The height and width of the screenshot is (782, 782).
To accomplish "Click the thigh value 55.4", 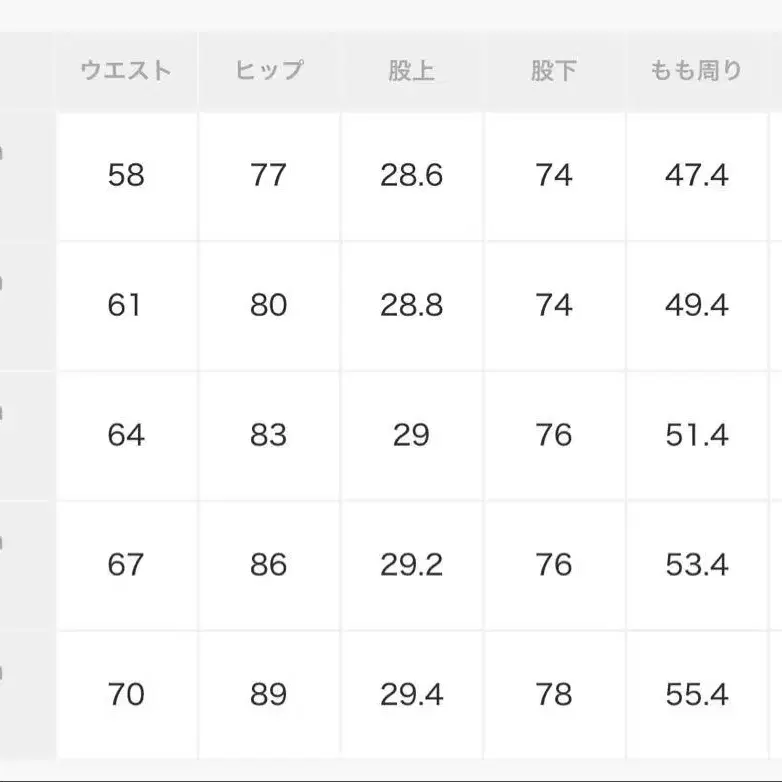I will (696, 694).
